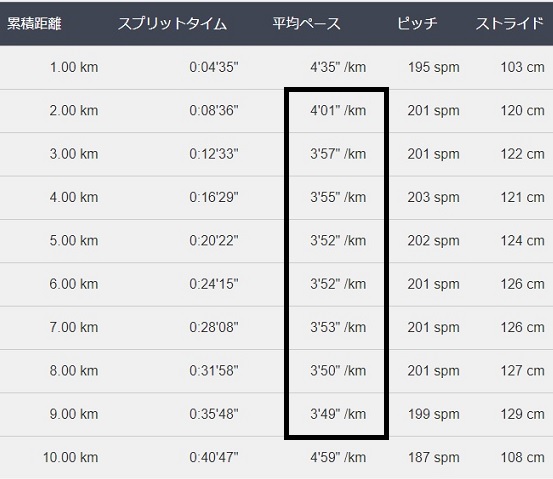
Task: Click the 127 cm stride value
Action: point(523,371)
